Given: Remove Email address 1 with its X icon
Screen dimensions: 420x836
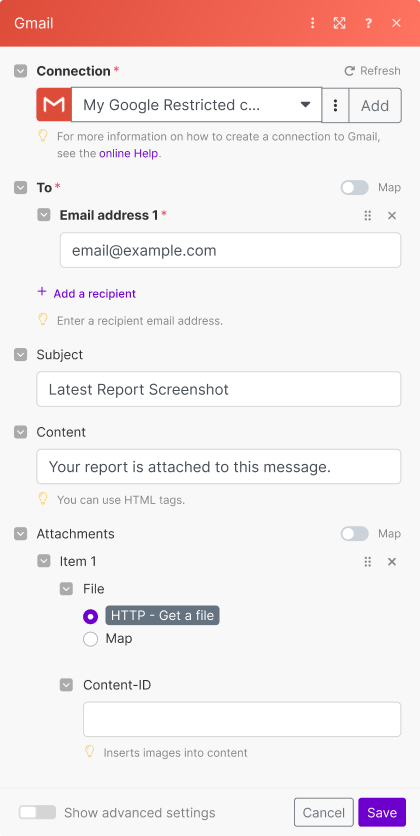Looking at the screenshot, I should pyautogui.click(x=392, y=215).
